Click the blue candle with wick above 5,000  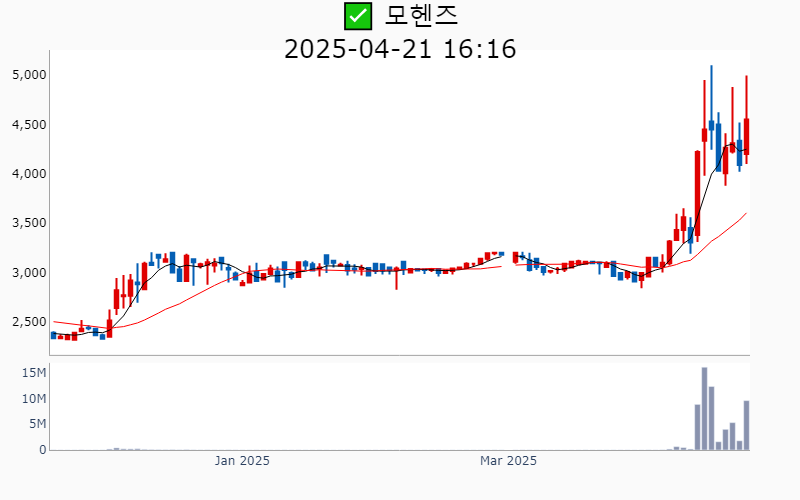[x=711, y=108]
